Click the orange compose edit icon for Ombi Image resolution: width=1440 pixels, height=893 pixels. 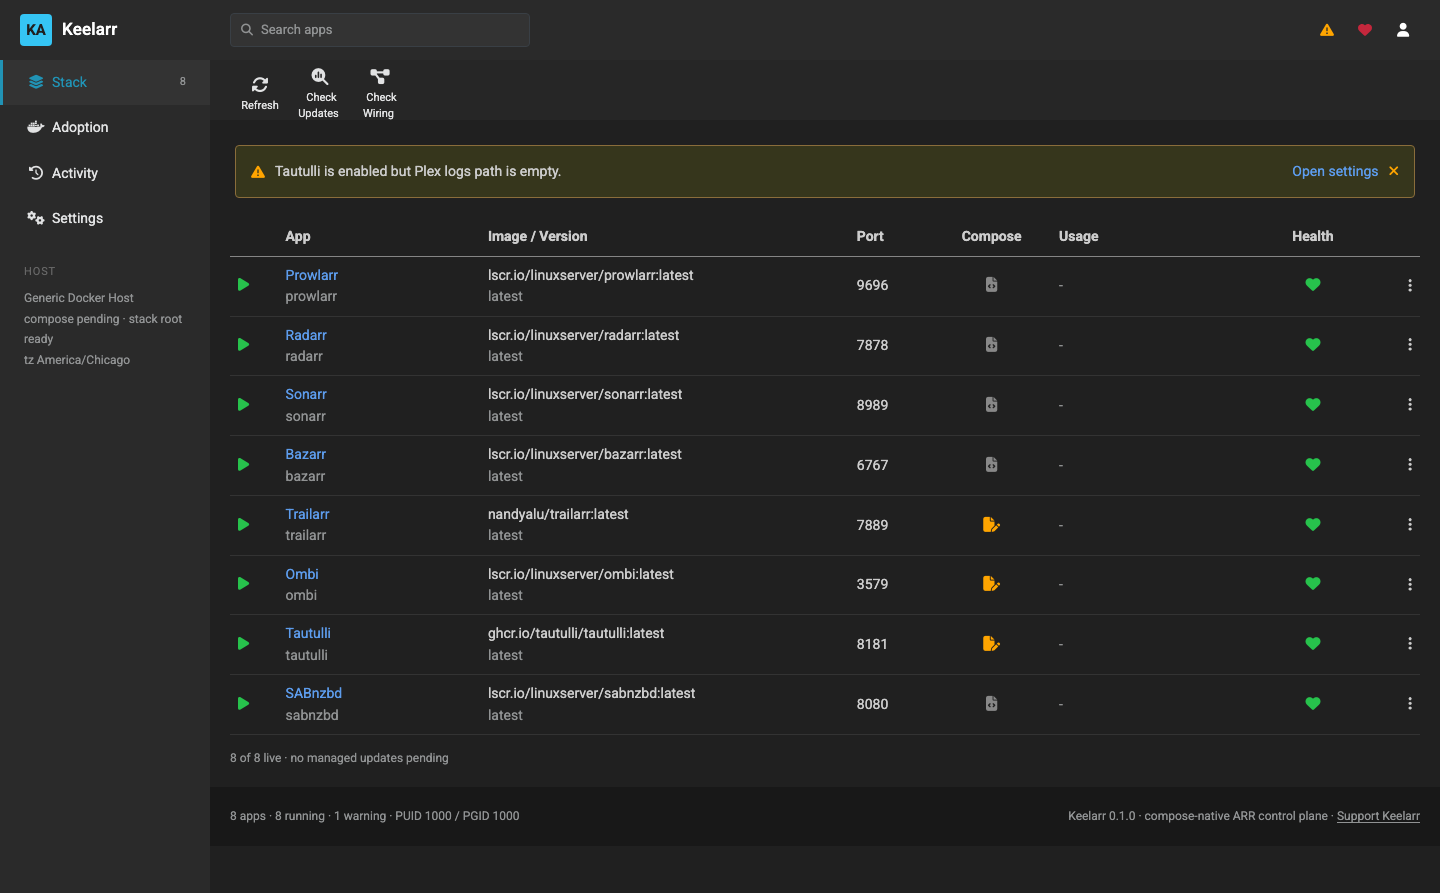coord(991,584)
